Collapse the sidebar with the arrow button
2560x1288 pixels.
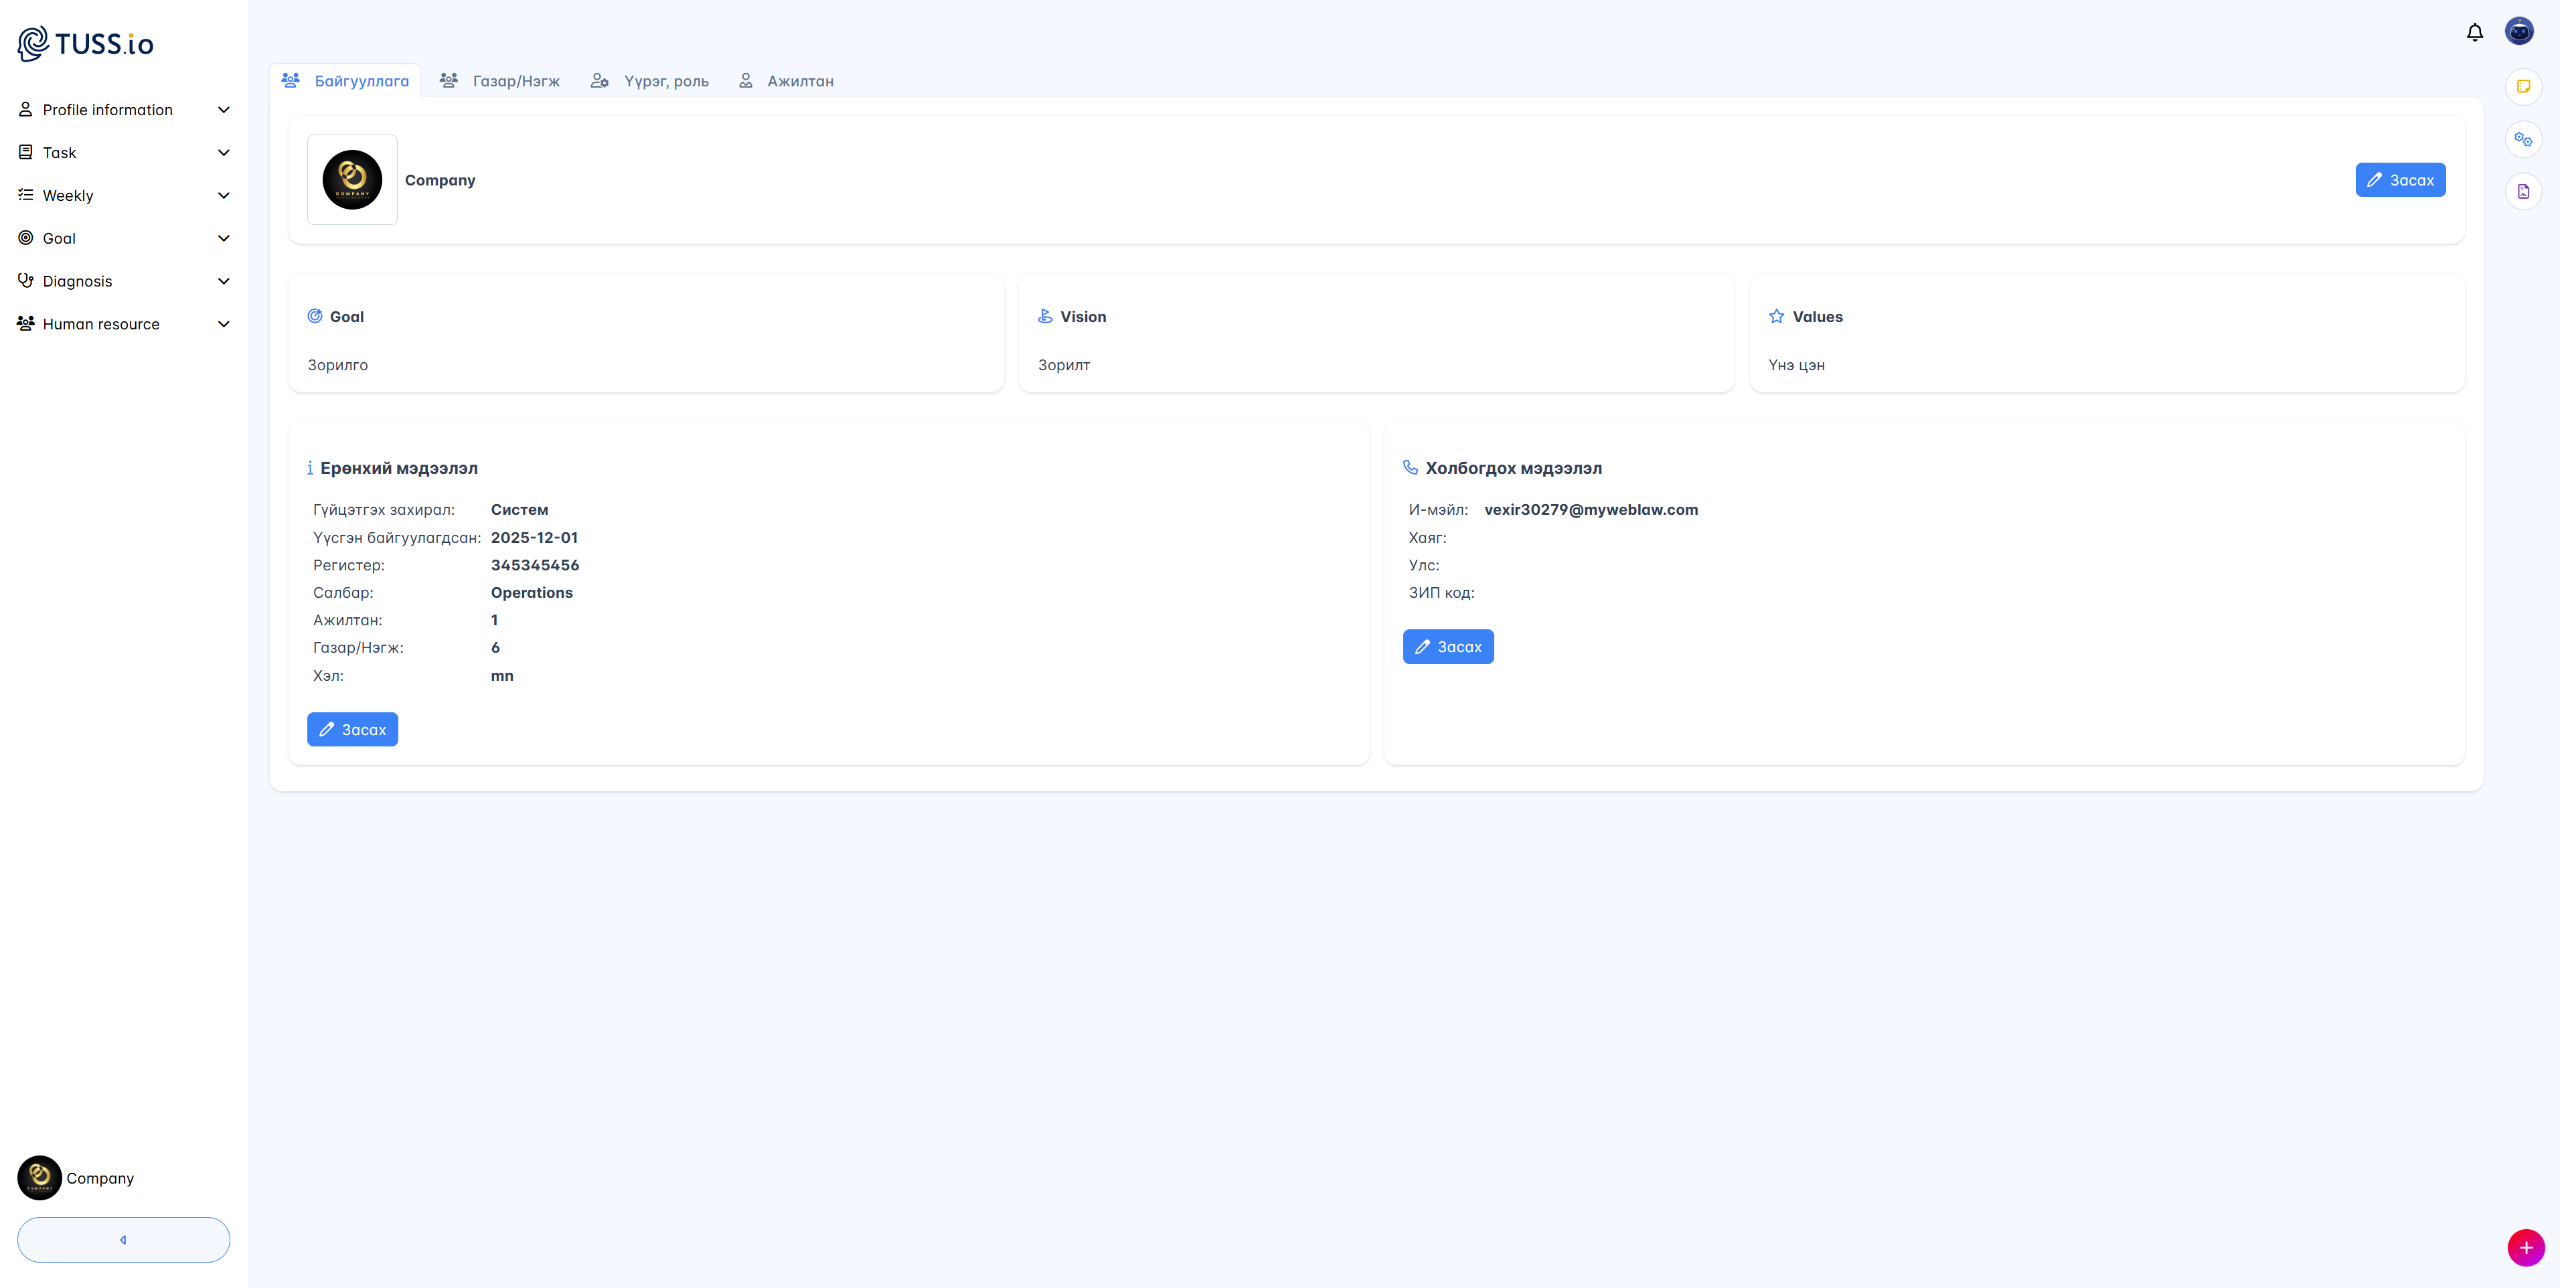point(123,1239)
